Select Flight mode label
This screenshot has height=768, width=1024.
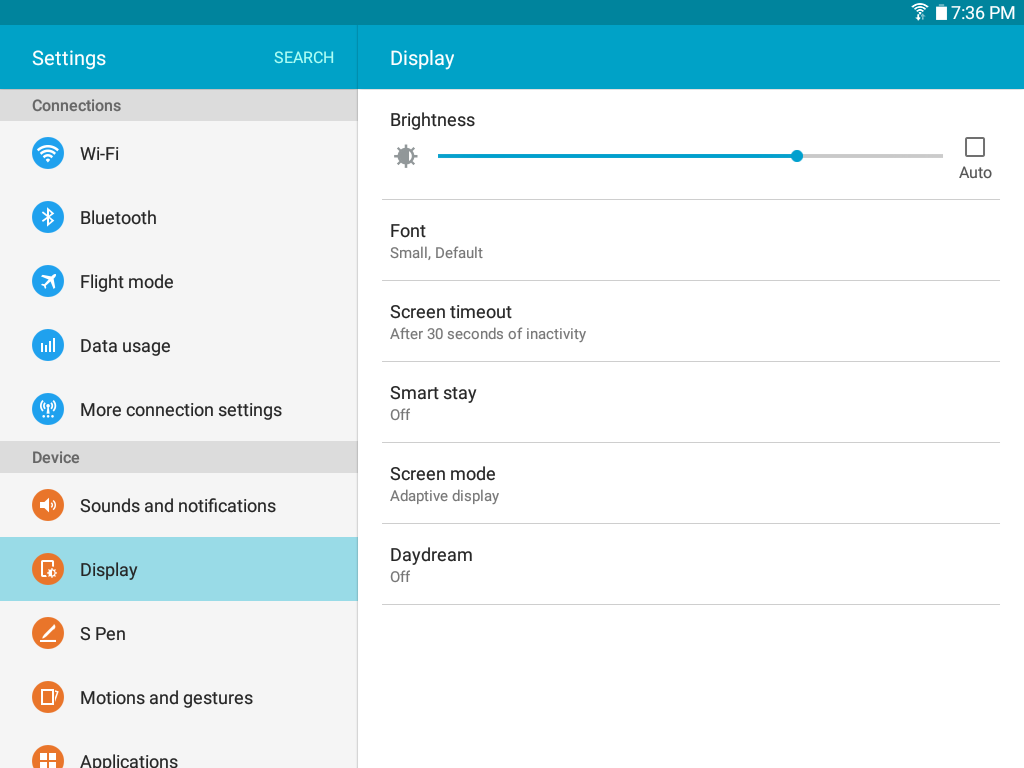(127, 282)
